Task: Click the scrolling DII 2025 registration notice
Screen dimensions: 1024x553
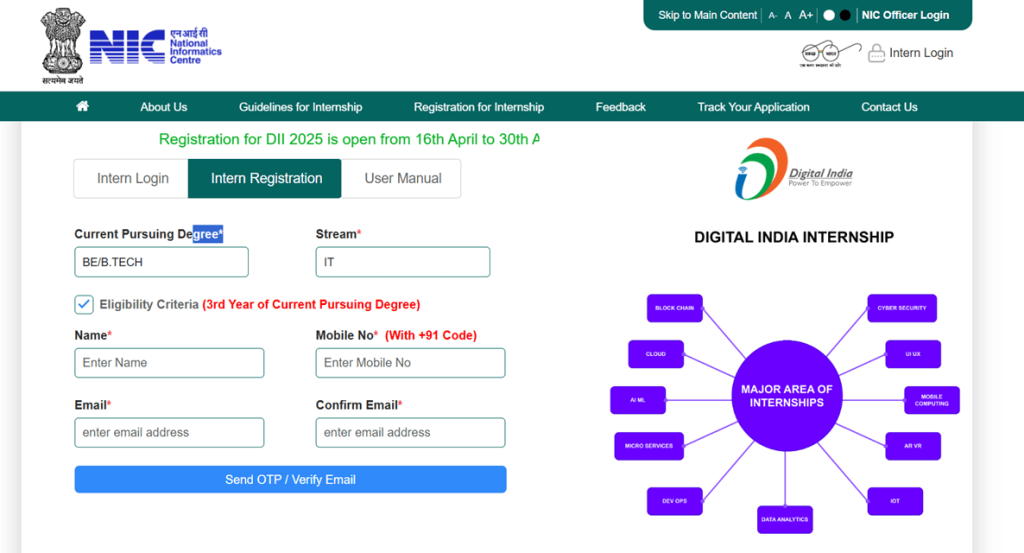Action: (349, 139)
